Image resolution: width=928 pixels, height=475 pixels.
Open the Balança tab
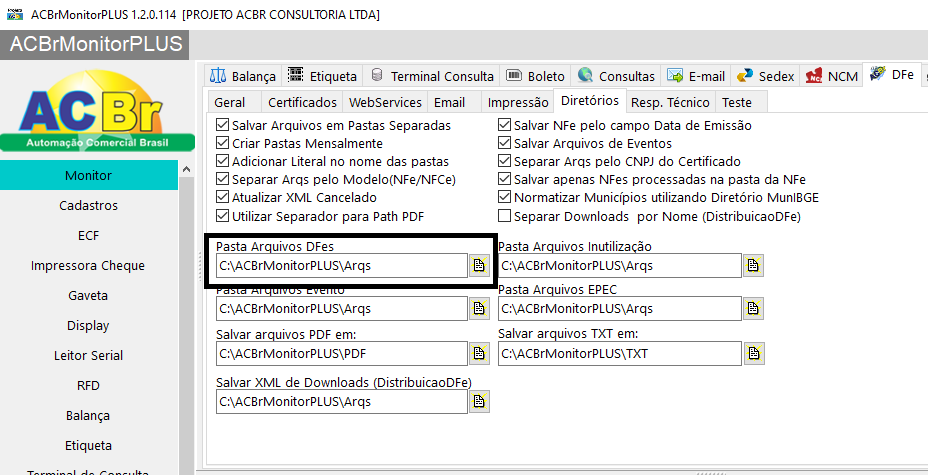pos(243,76)
